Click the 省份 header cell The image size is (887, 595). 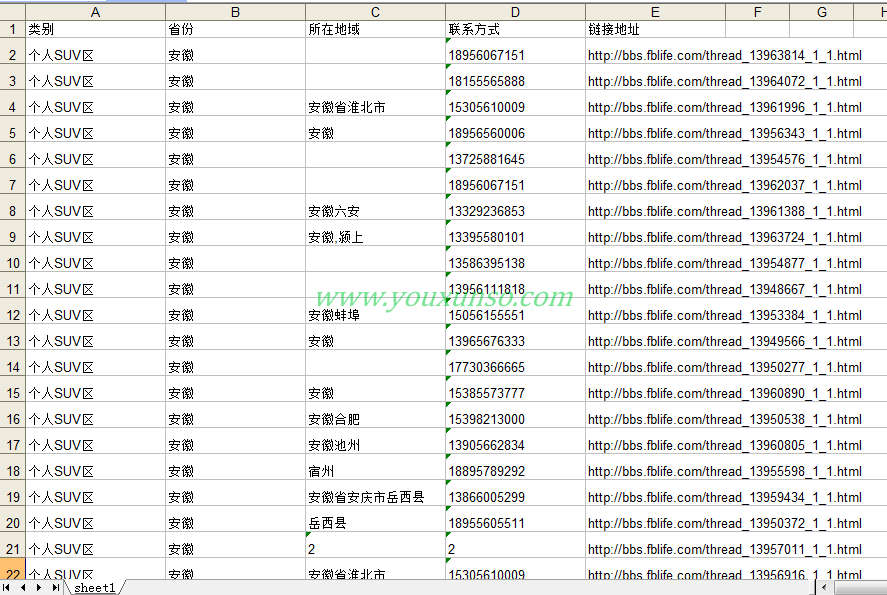235,30
